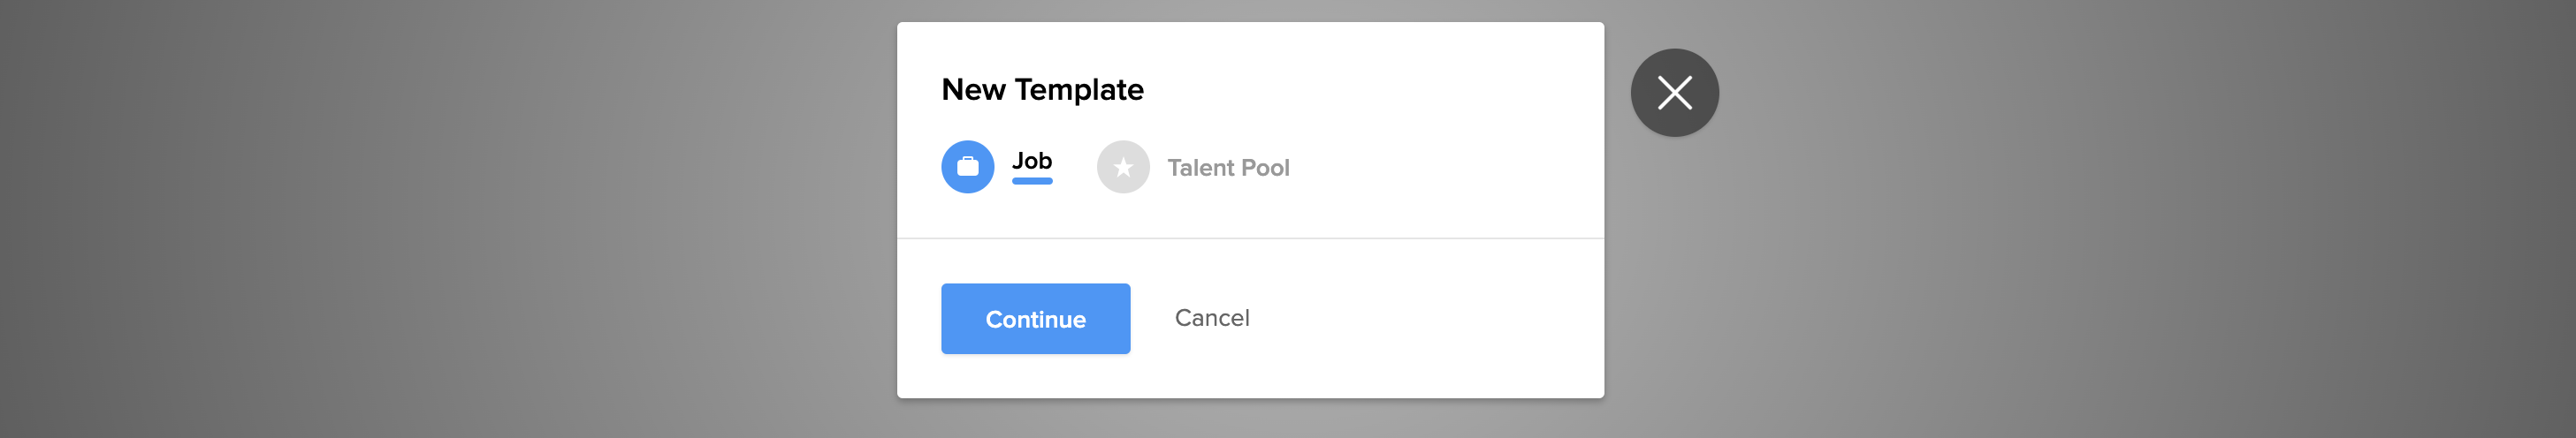Pick the white star in the gray circle

tap(1123, 167)
